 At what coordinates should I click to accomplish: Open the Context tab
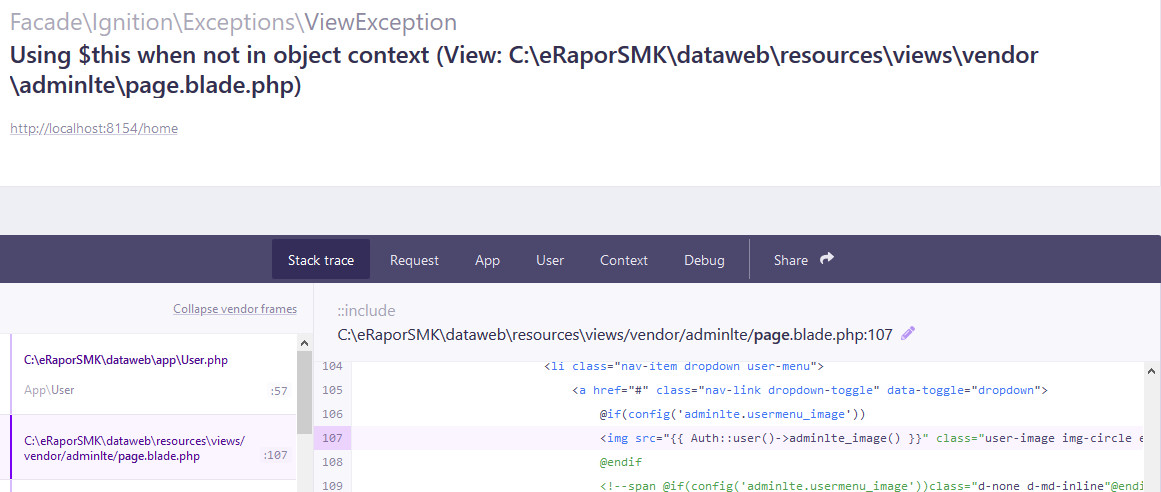(623, 260)
